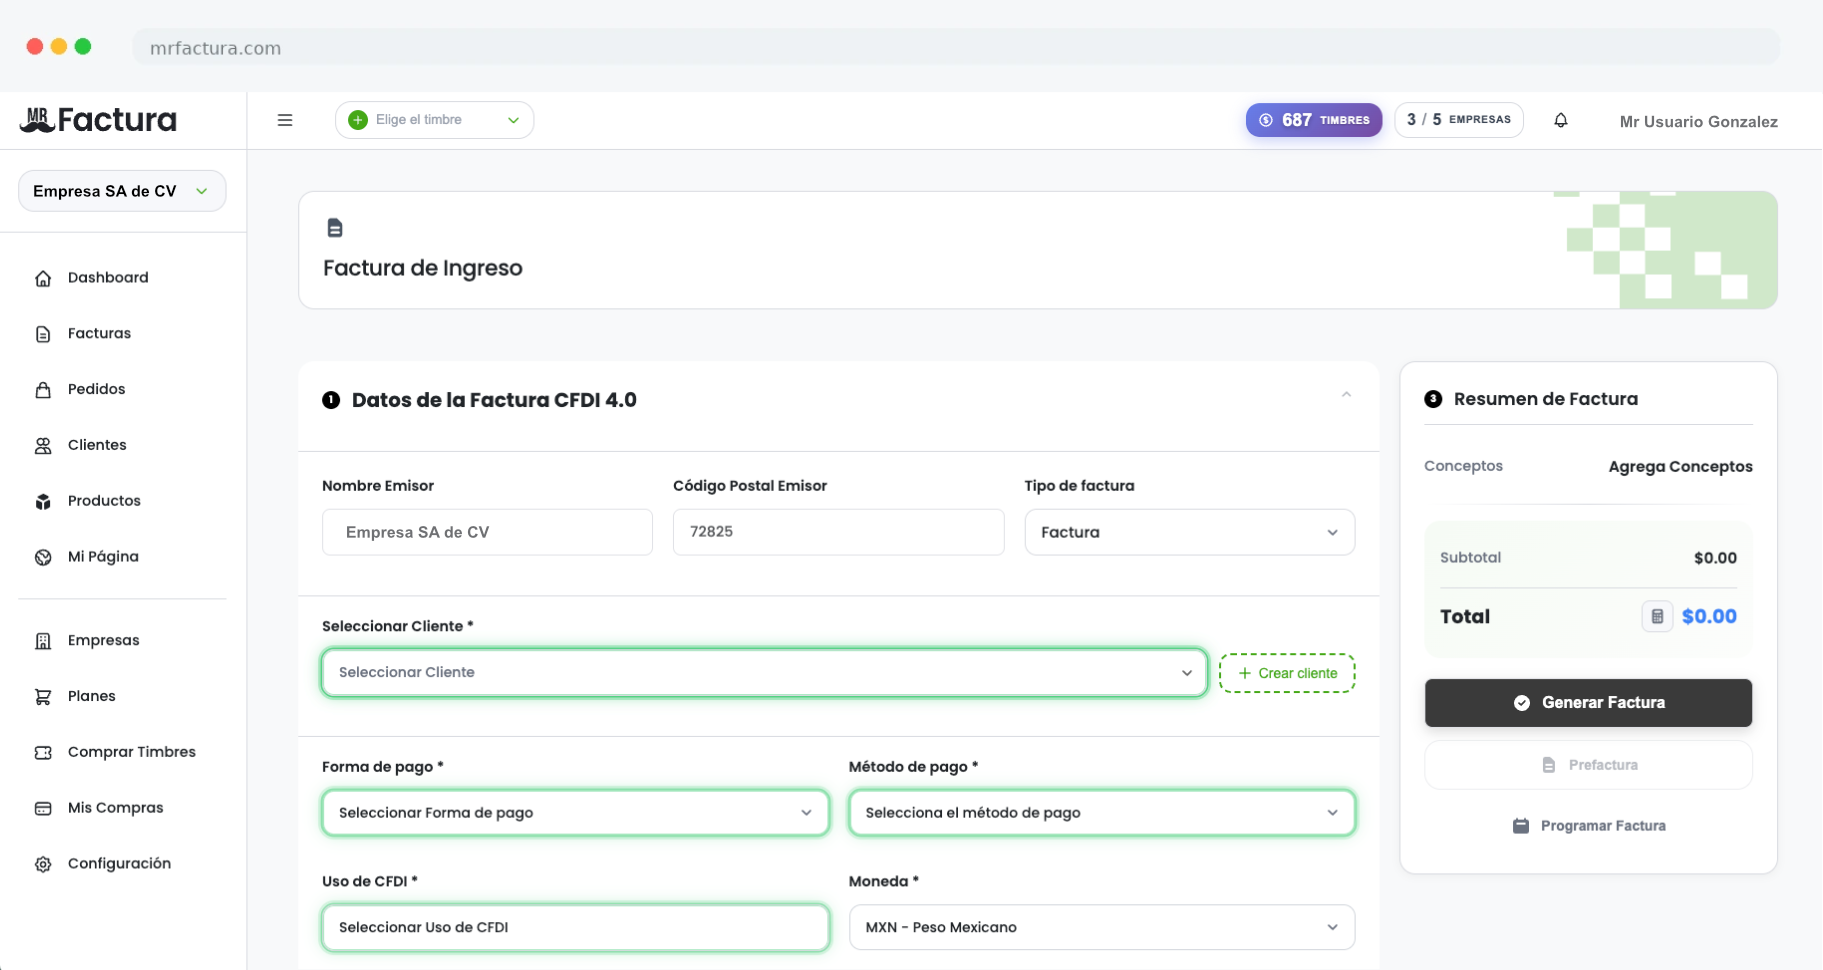Collapse the Datos de la Factura section
The height and width of the screenshot is (970, 1823).
[1346, 395]
